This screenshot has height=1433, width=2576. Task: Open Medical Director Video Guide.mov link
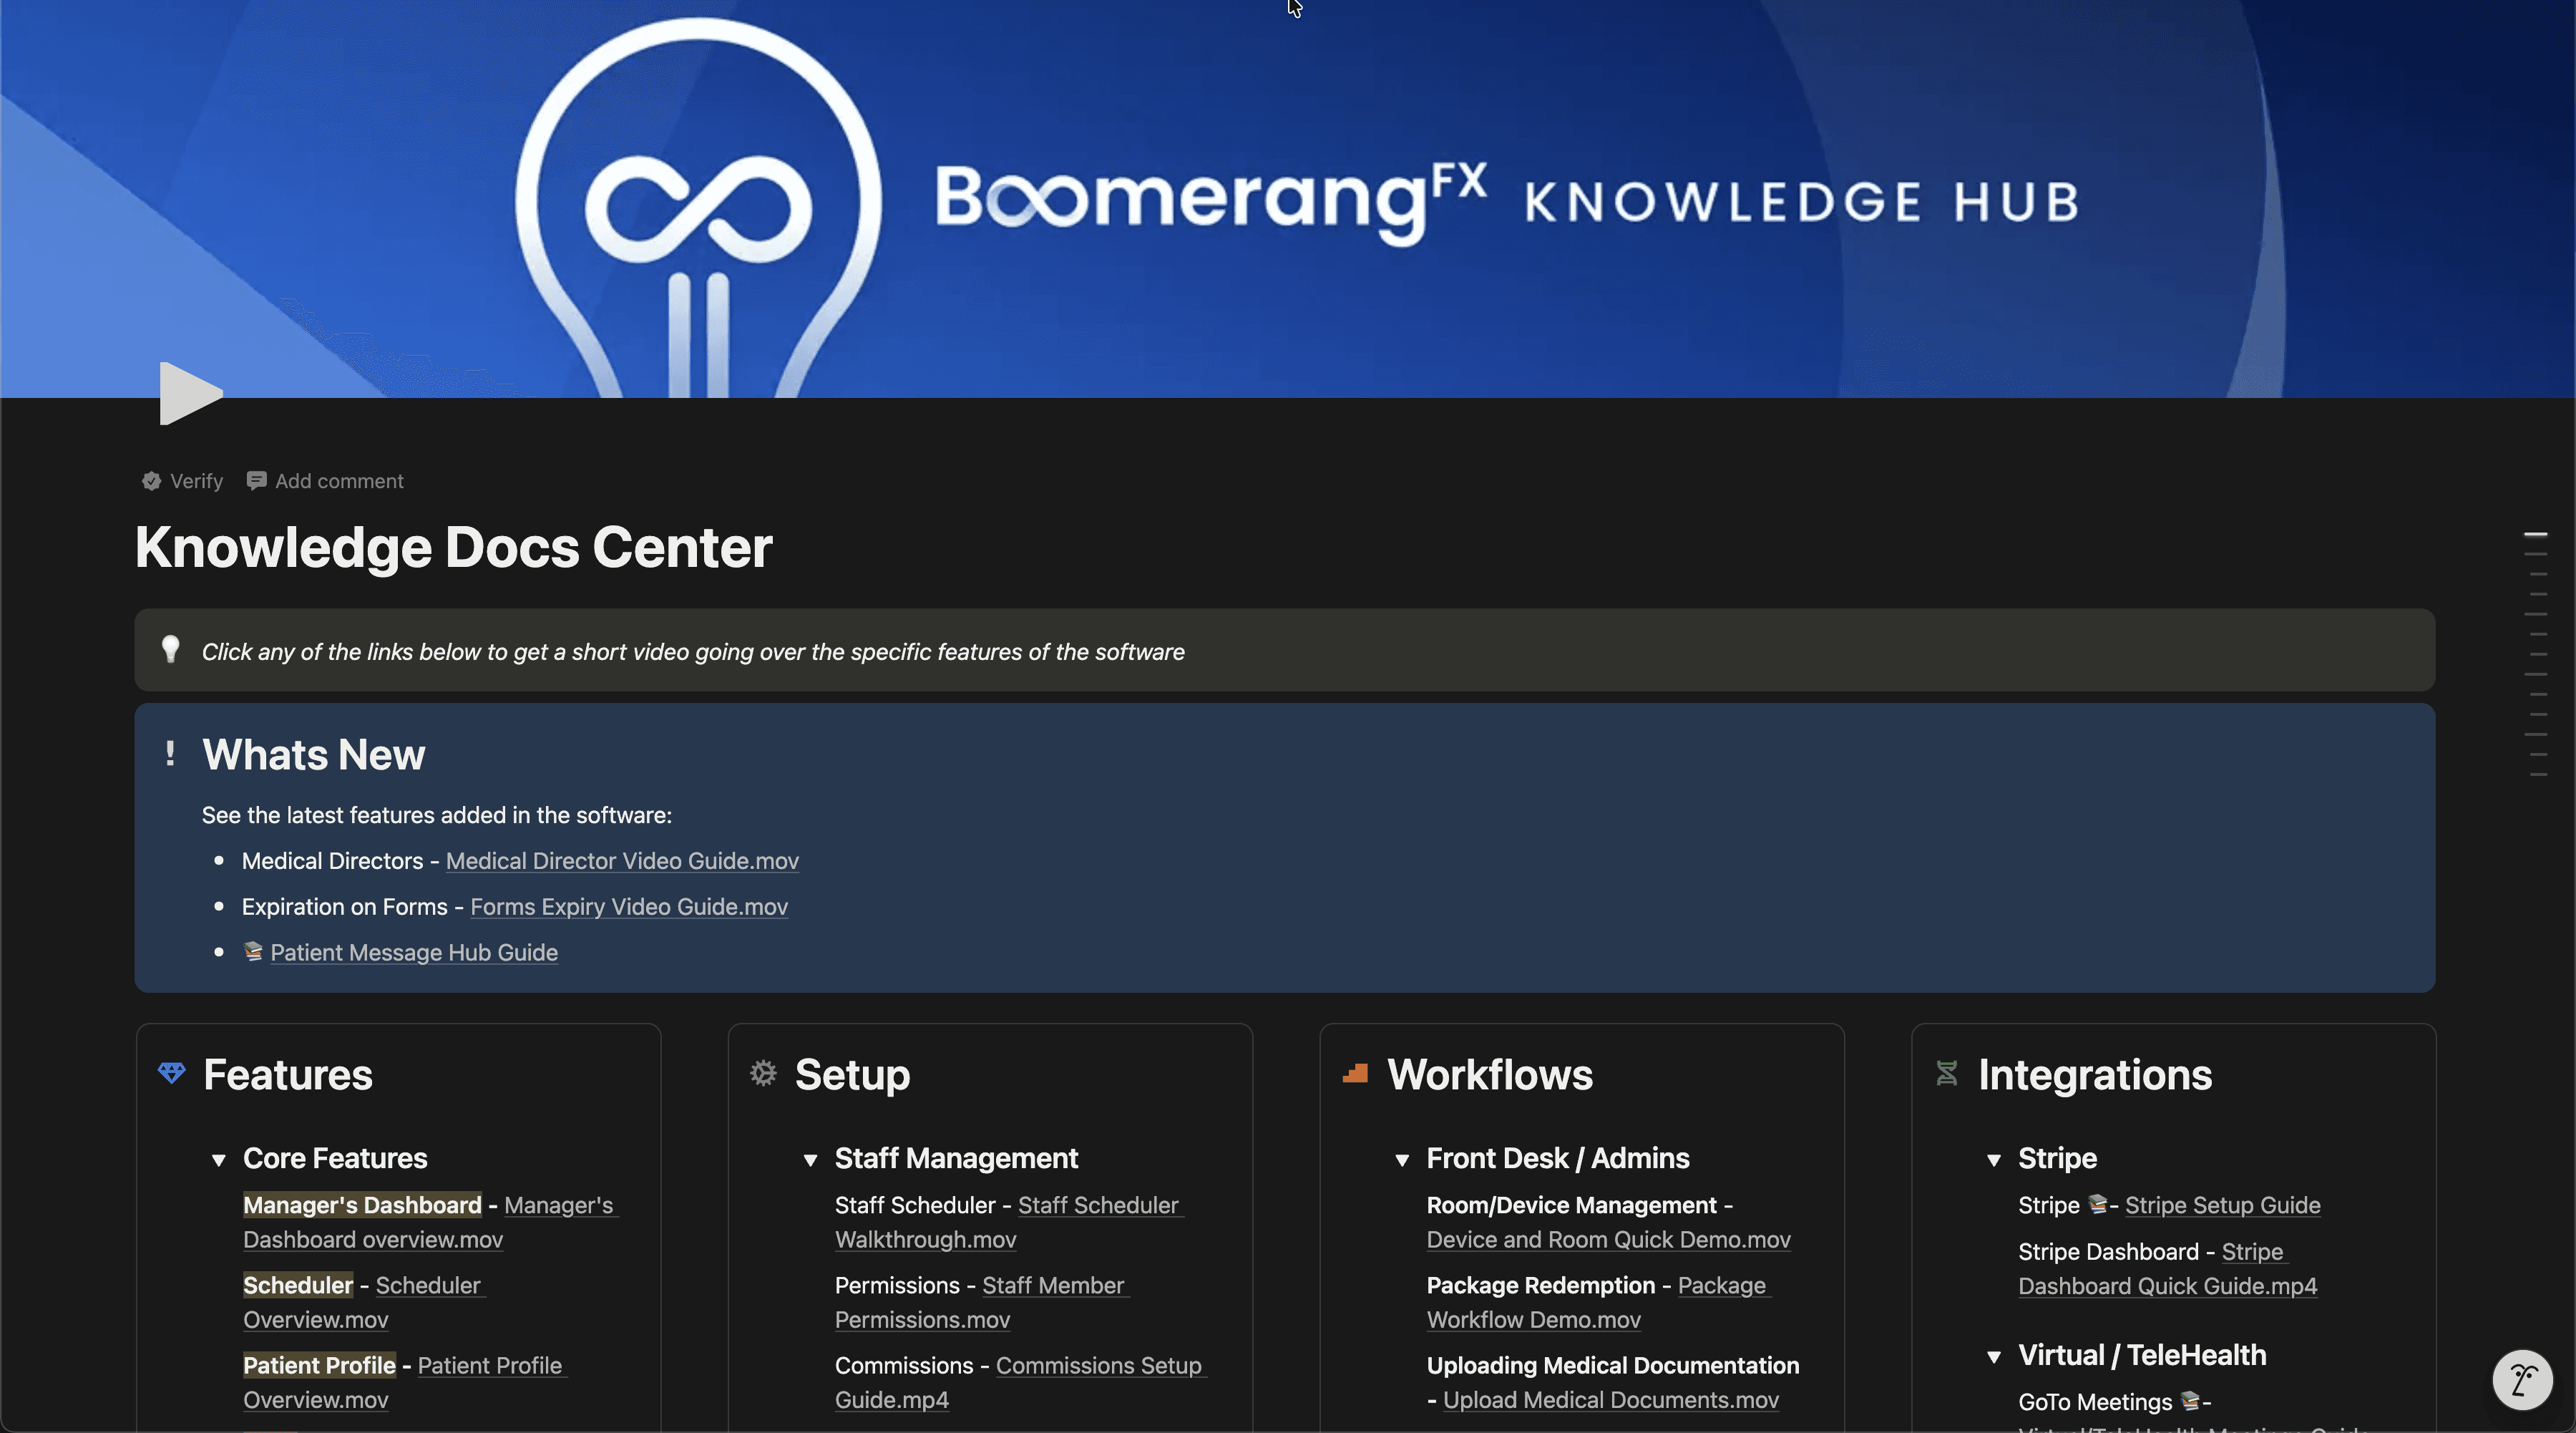coord(621,861)
